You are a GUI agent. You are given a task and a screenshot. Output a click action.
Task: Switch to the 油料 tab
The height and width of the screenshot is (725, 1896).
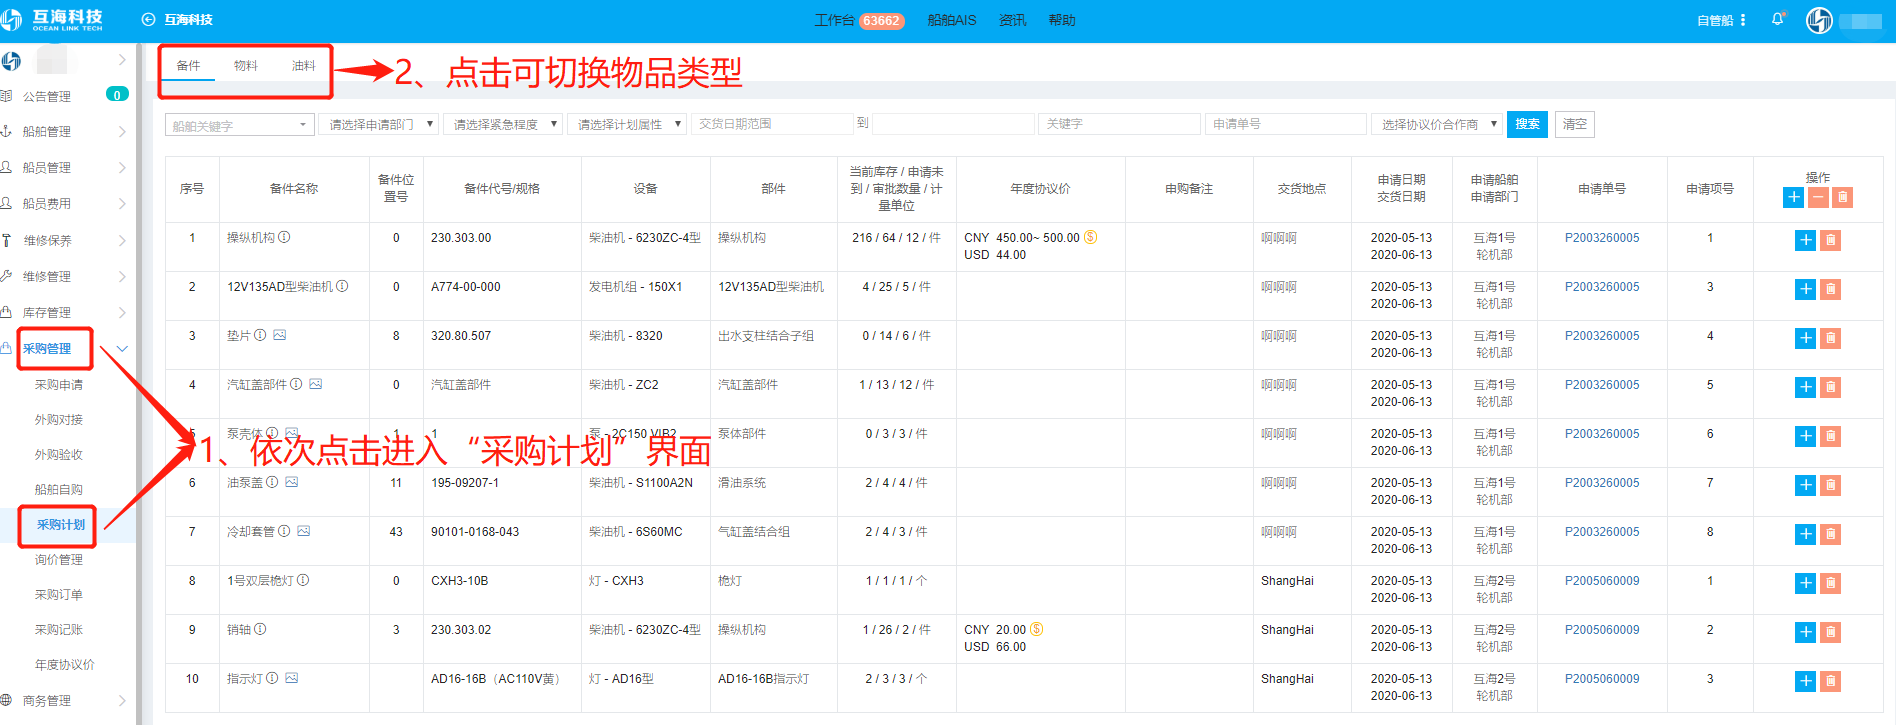(303, 66)
